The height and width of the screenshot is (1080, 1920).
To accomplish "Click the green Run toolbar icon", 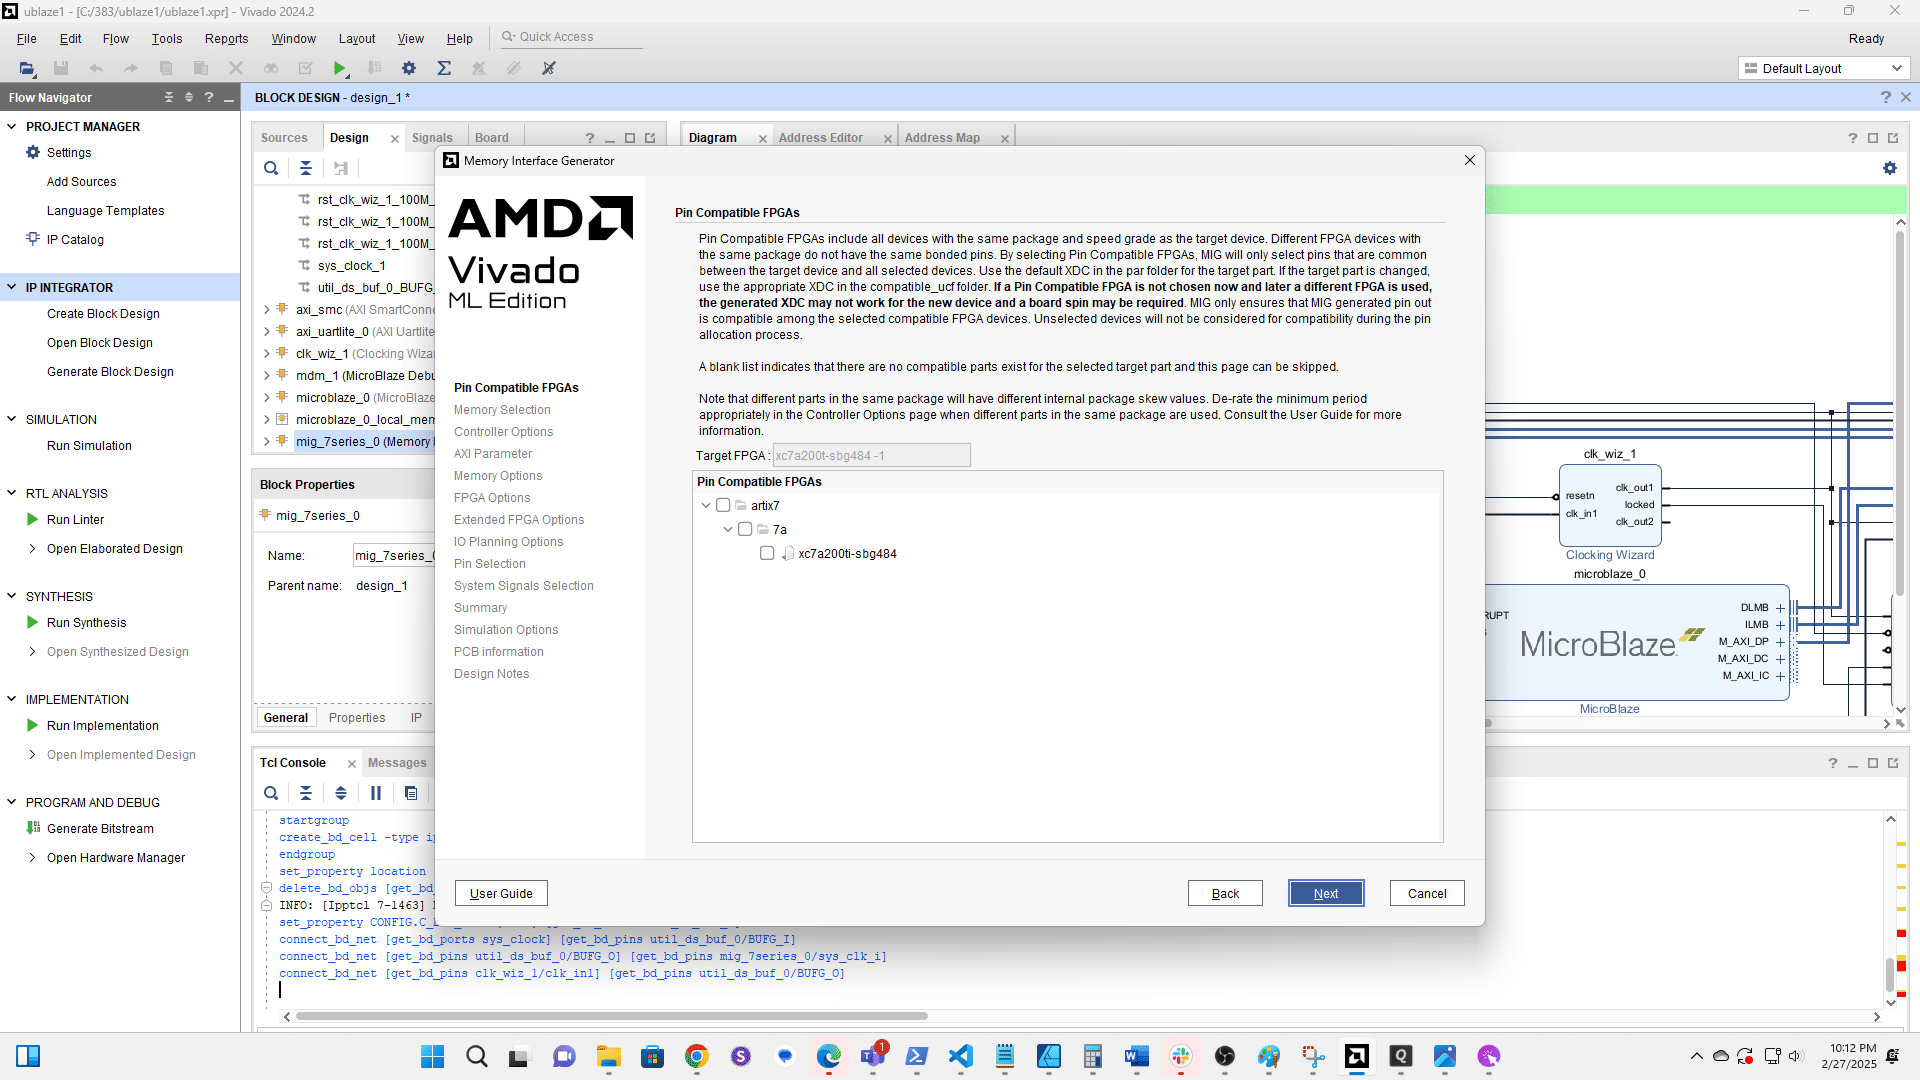I will [x=340, y=68].
